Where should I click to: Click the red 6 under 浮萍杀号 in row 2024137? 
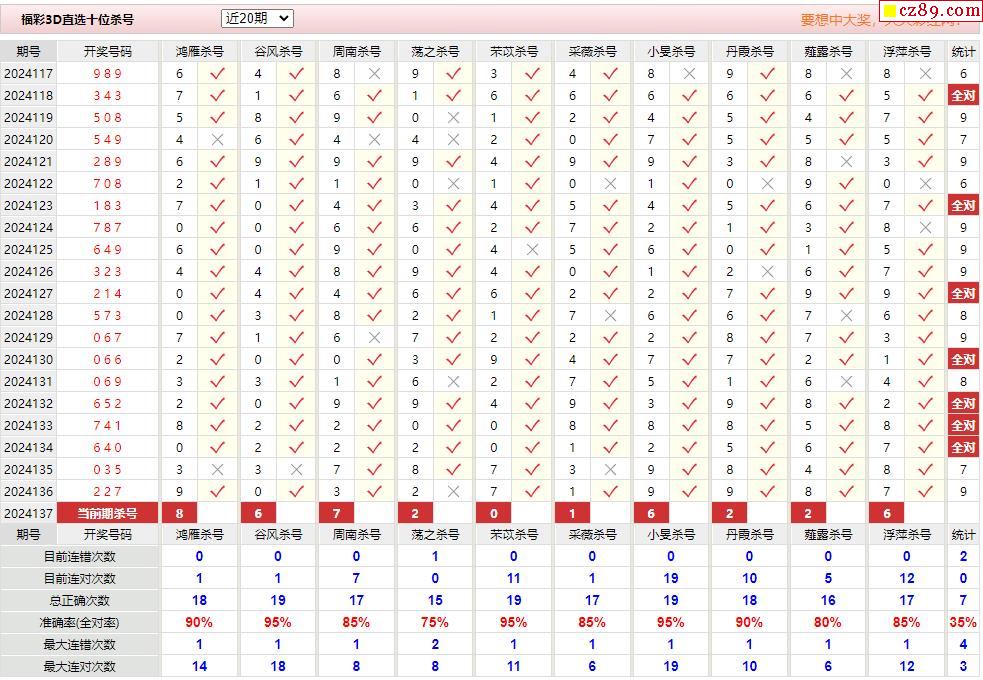pyautogui.click(x=887, y=513)
